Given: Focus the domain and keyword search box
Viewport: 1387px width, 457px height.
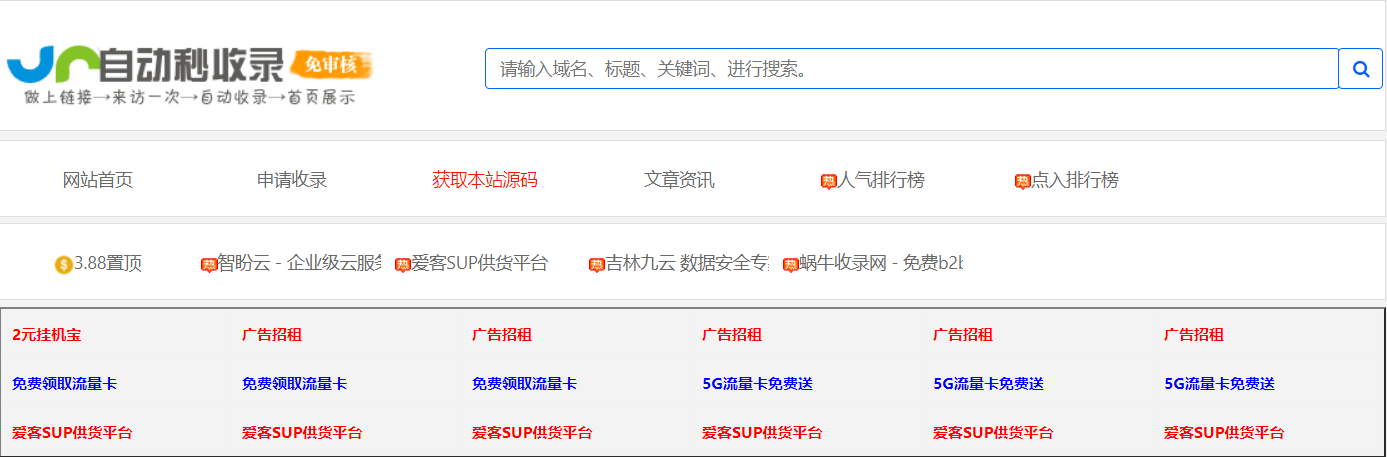Looking at the screenshot, I should tap(910, 69).
